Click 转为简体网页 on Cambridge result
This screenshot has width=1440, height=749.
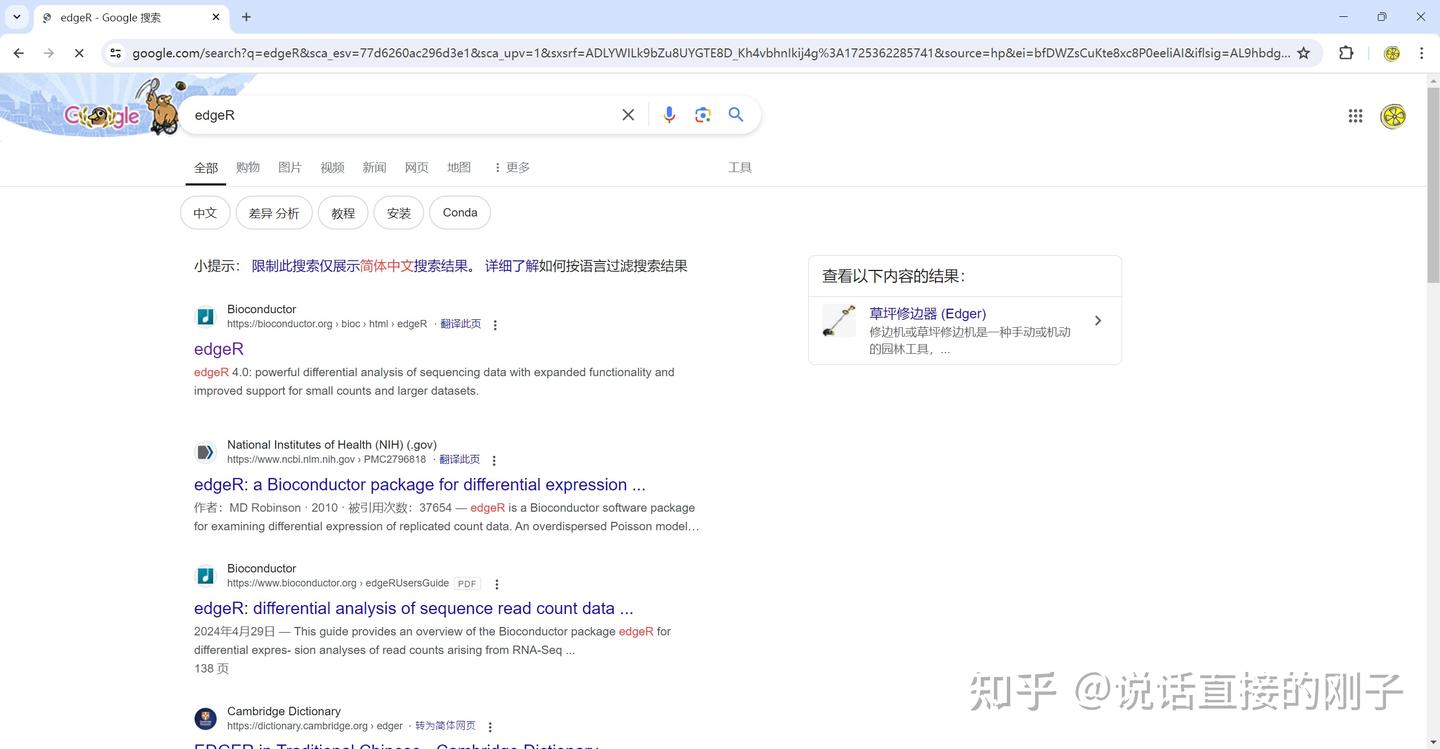(445, 726)
